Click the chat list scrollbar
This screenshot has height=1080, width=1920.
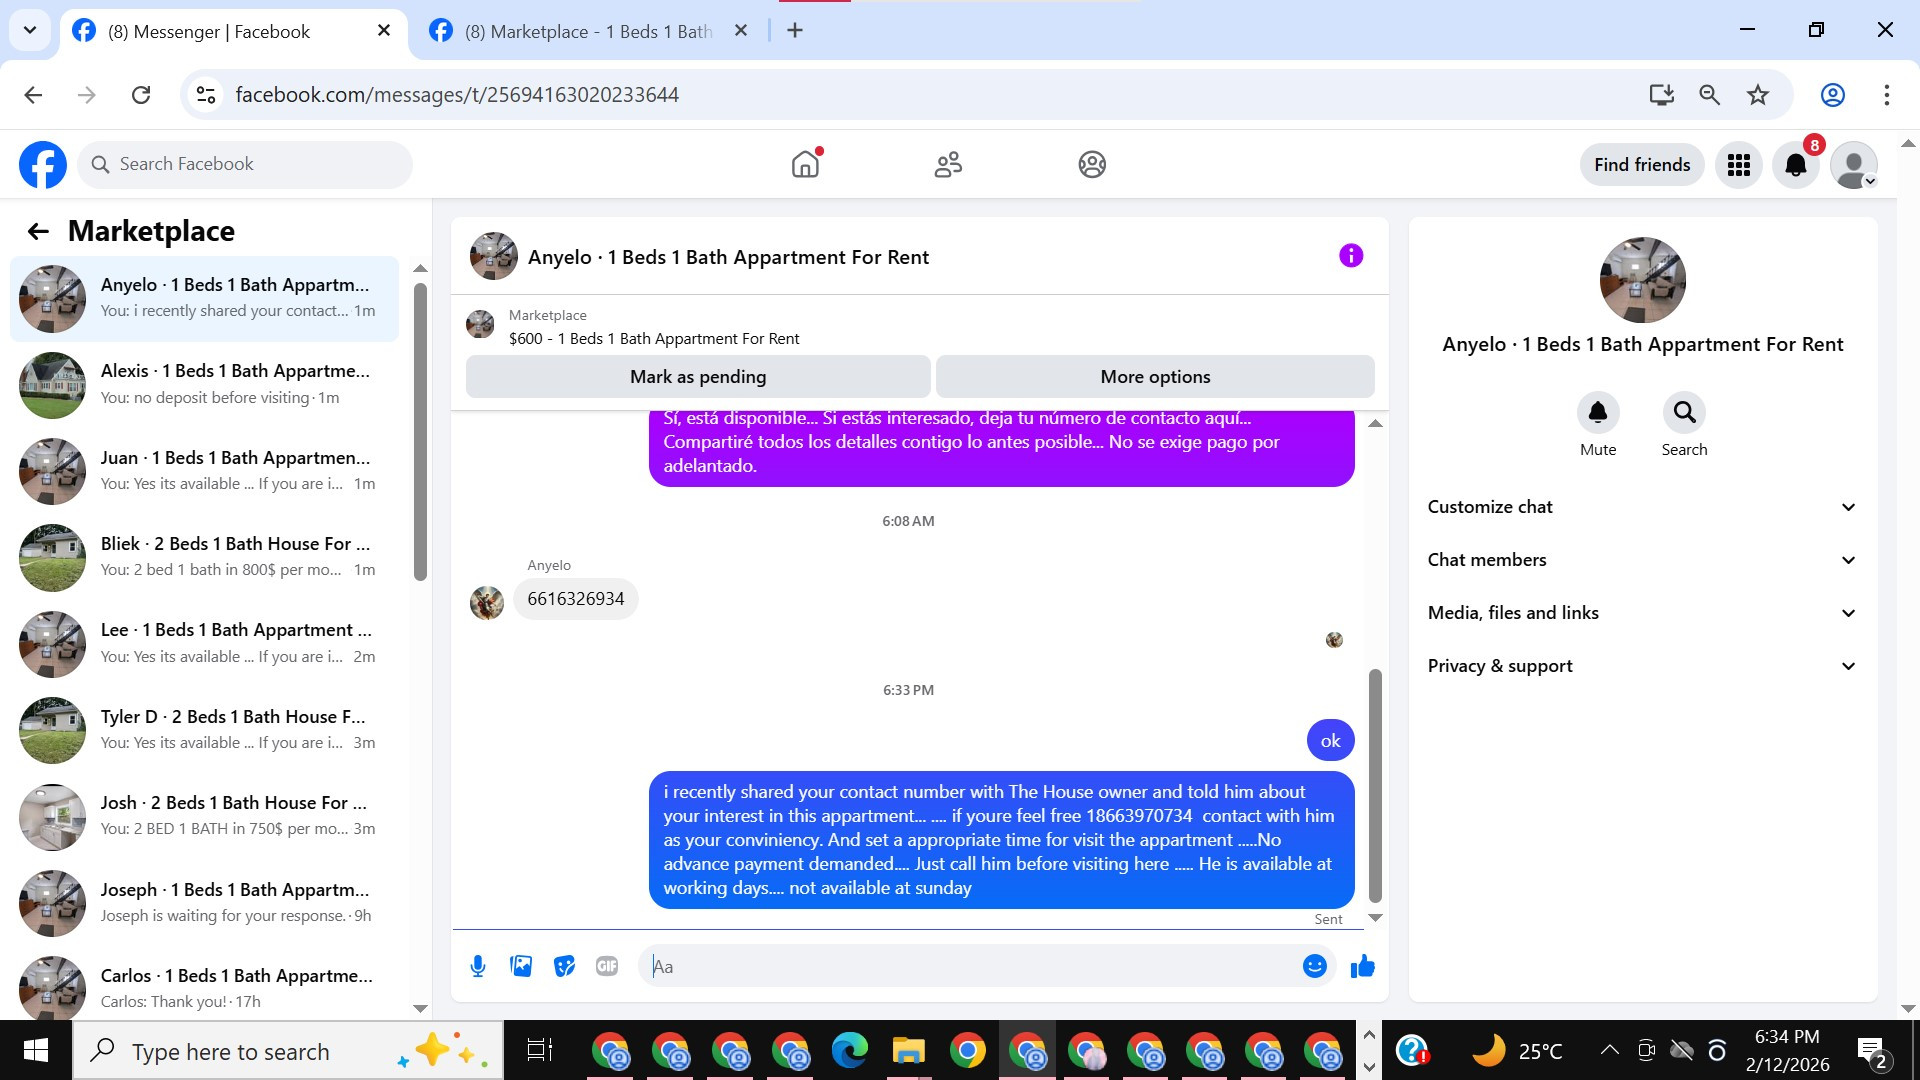421,431
